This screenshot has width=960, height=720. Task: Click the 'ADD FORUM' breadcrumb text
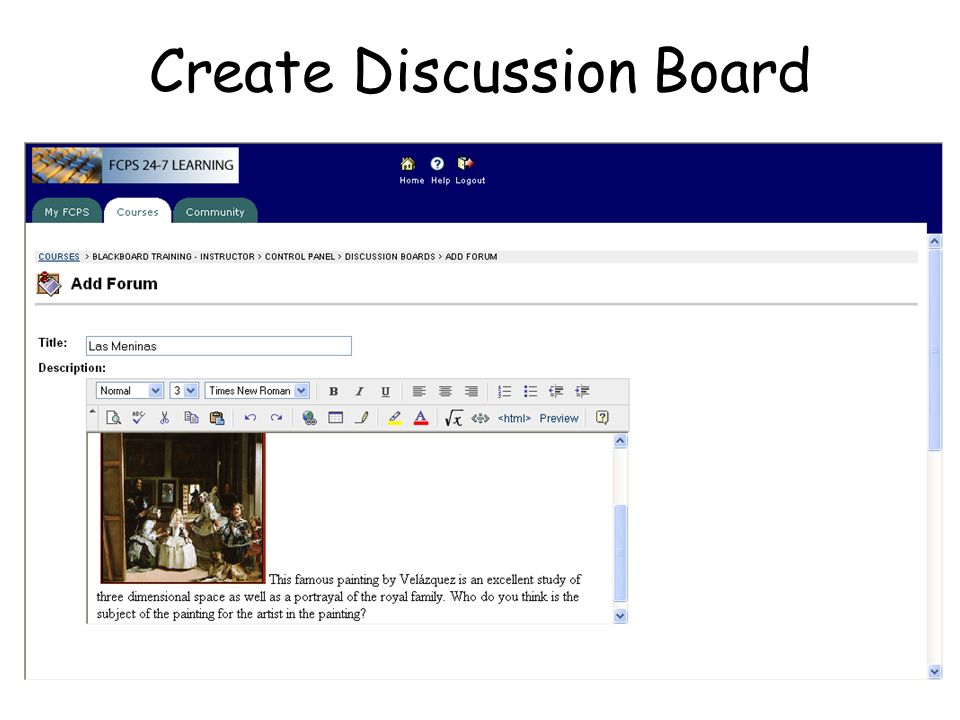click(x=471, y=257)
